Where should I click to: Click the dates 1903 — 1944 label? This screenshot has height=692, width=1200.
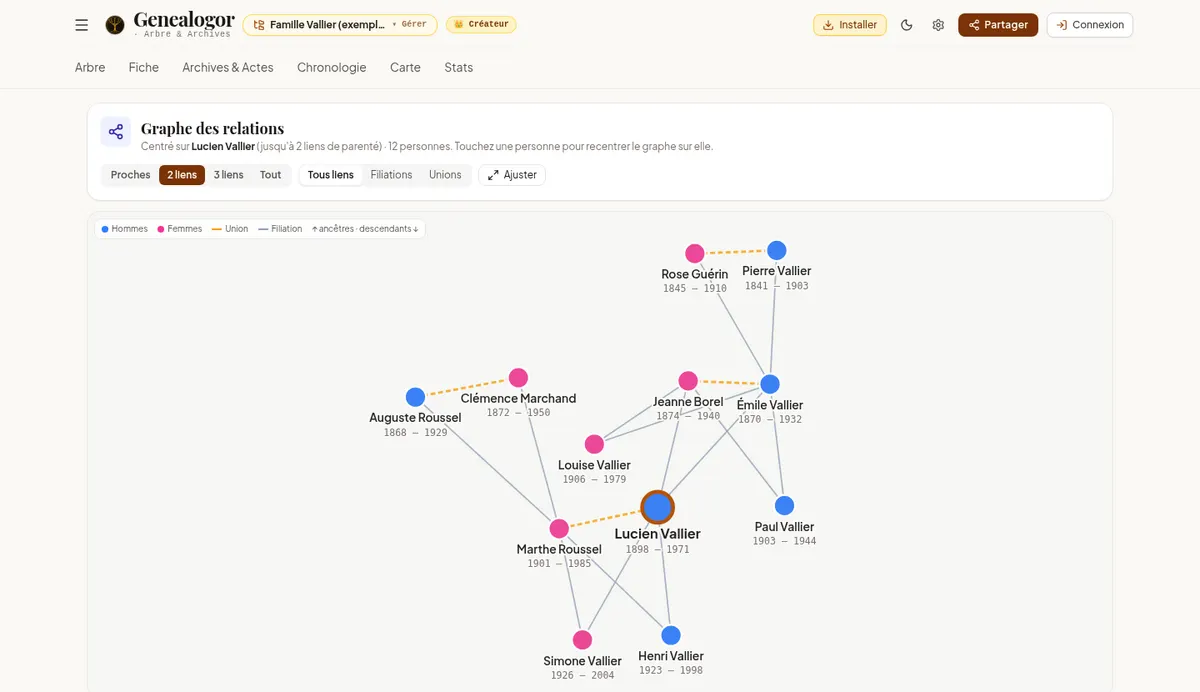pyautogui.click(x=785, y=541)
